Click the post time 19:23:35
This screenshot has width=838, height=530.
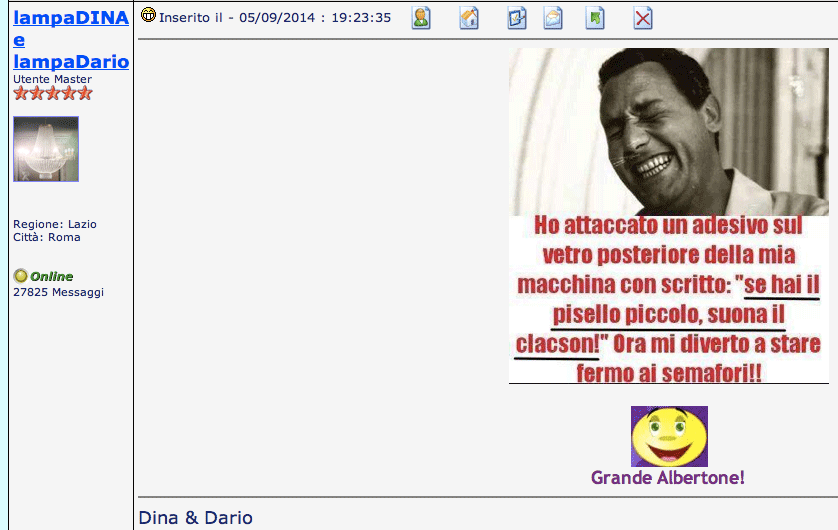tap(361, 18)
